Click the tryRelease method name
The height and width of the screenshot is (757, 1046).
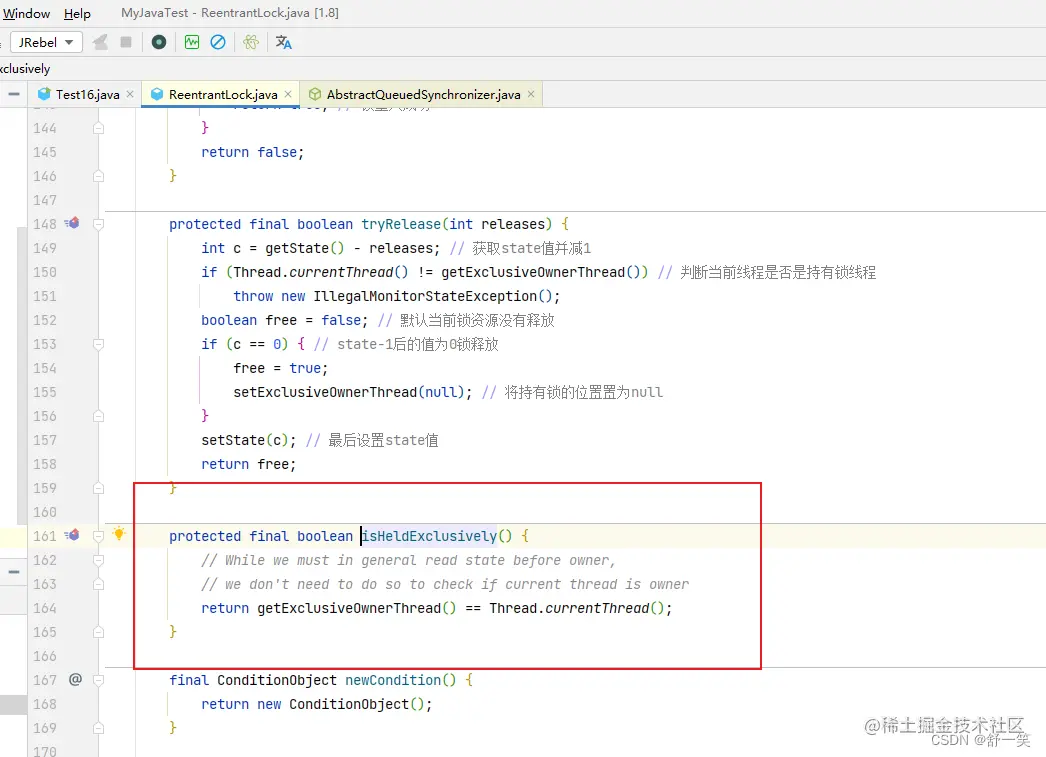pos(401,224)
